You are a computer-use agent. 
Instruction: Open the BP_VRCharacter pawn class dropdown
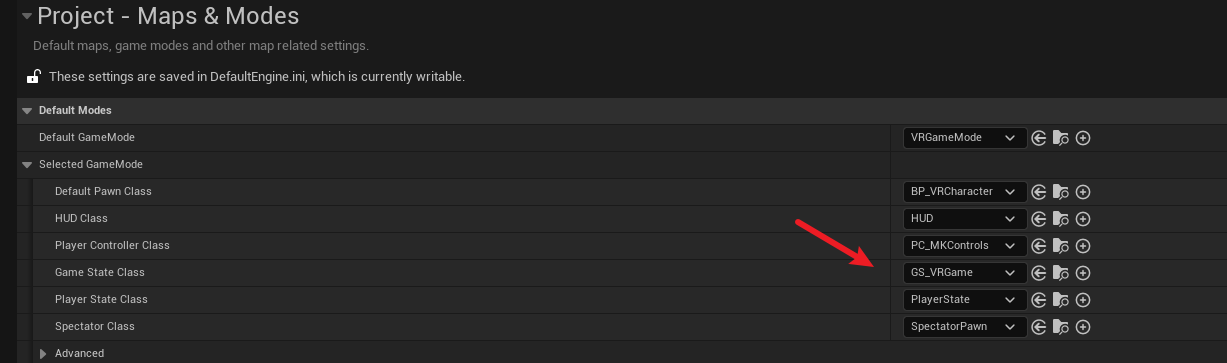[964, 192]
